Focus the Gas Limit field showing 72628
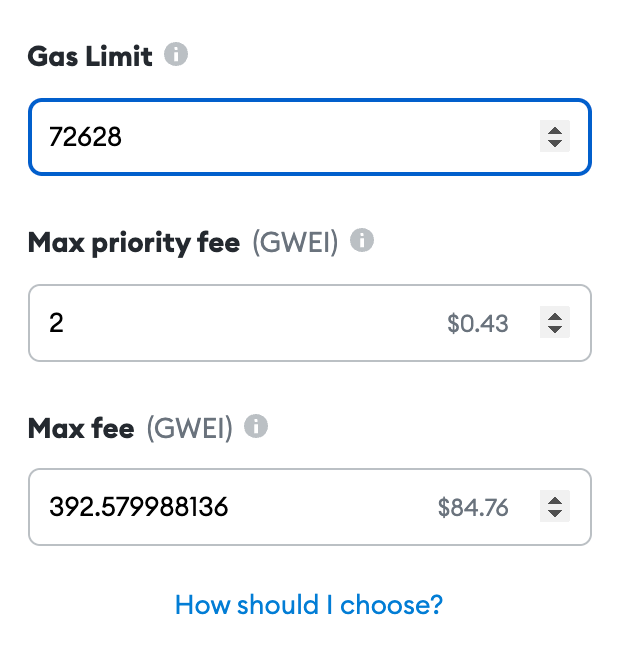Screen dimensions: 620x648 310,137
